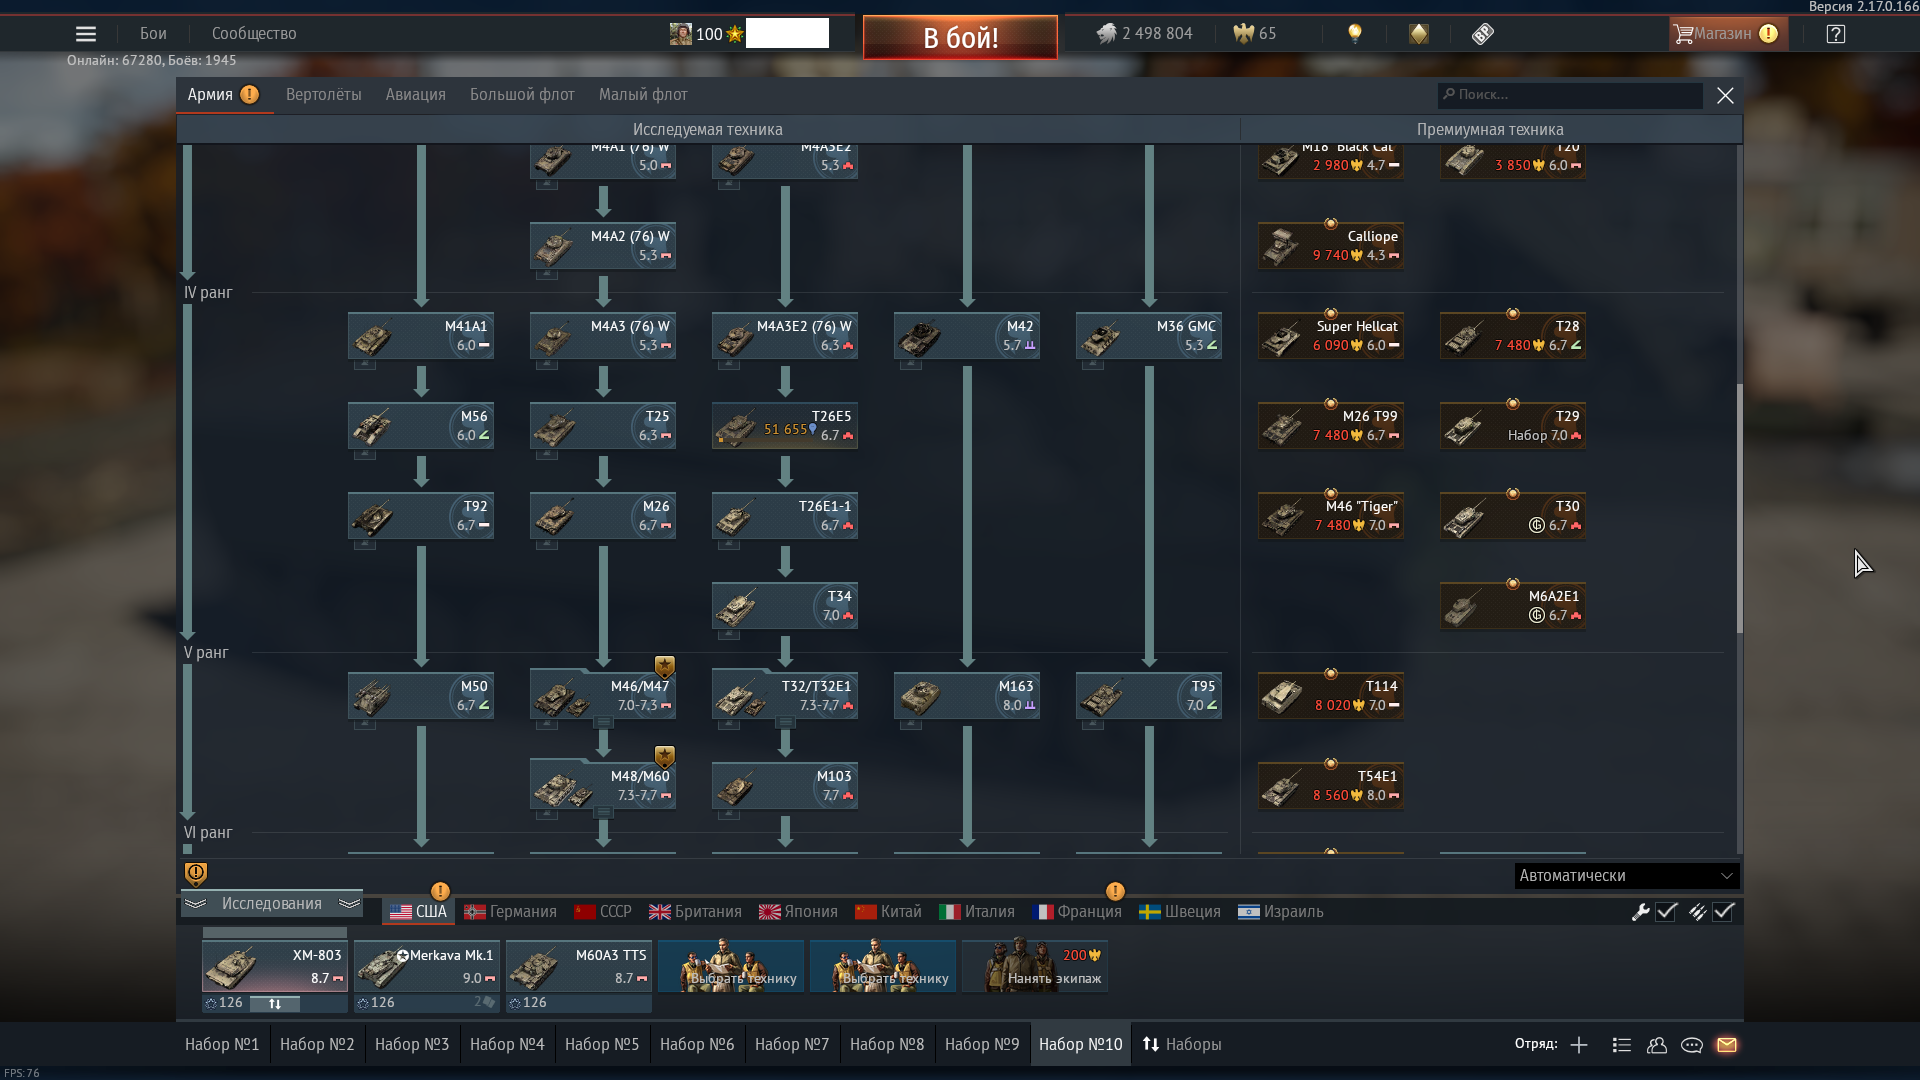Image resolution: width=1920 pixels, height=1080 pixels.
Task: Click the Поиск search field
Action: point(1570,95)
